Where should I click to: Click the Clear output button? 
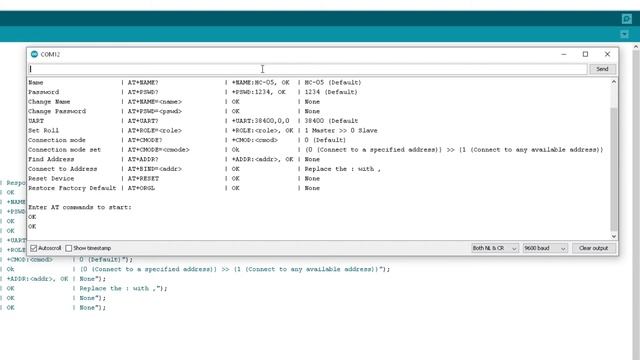(593, 248)
